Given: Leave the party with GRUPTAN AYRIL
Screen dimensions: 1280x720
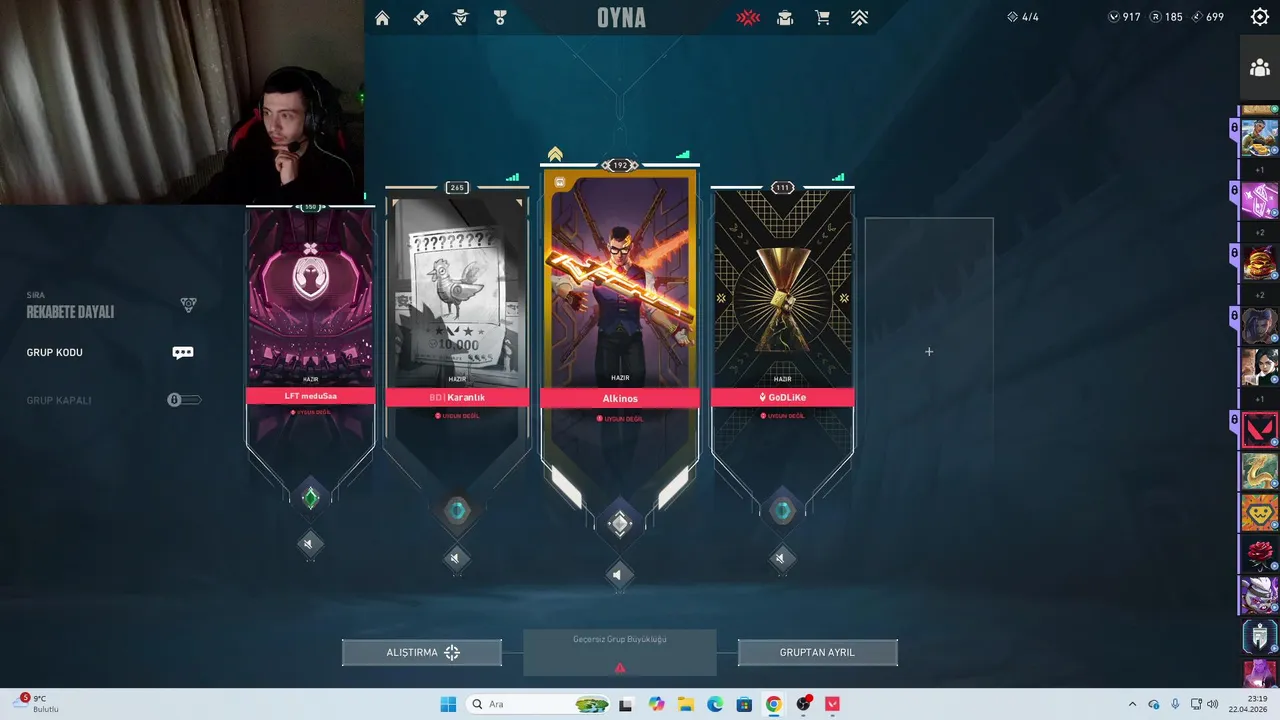Looking at the screenshot, I should [817, 652].
